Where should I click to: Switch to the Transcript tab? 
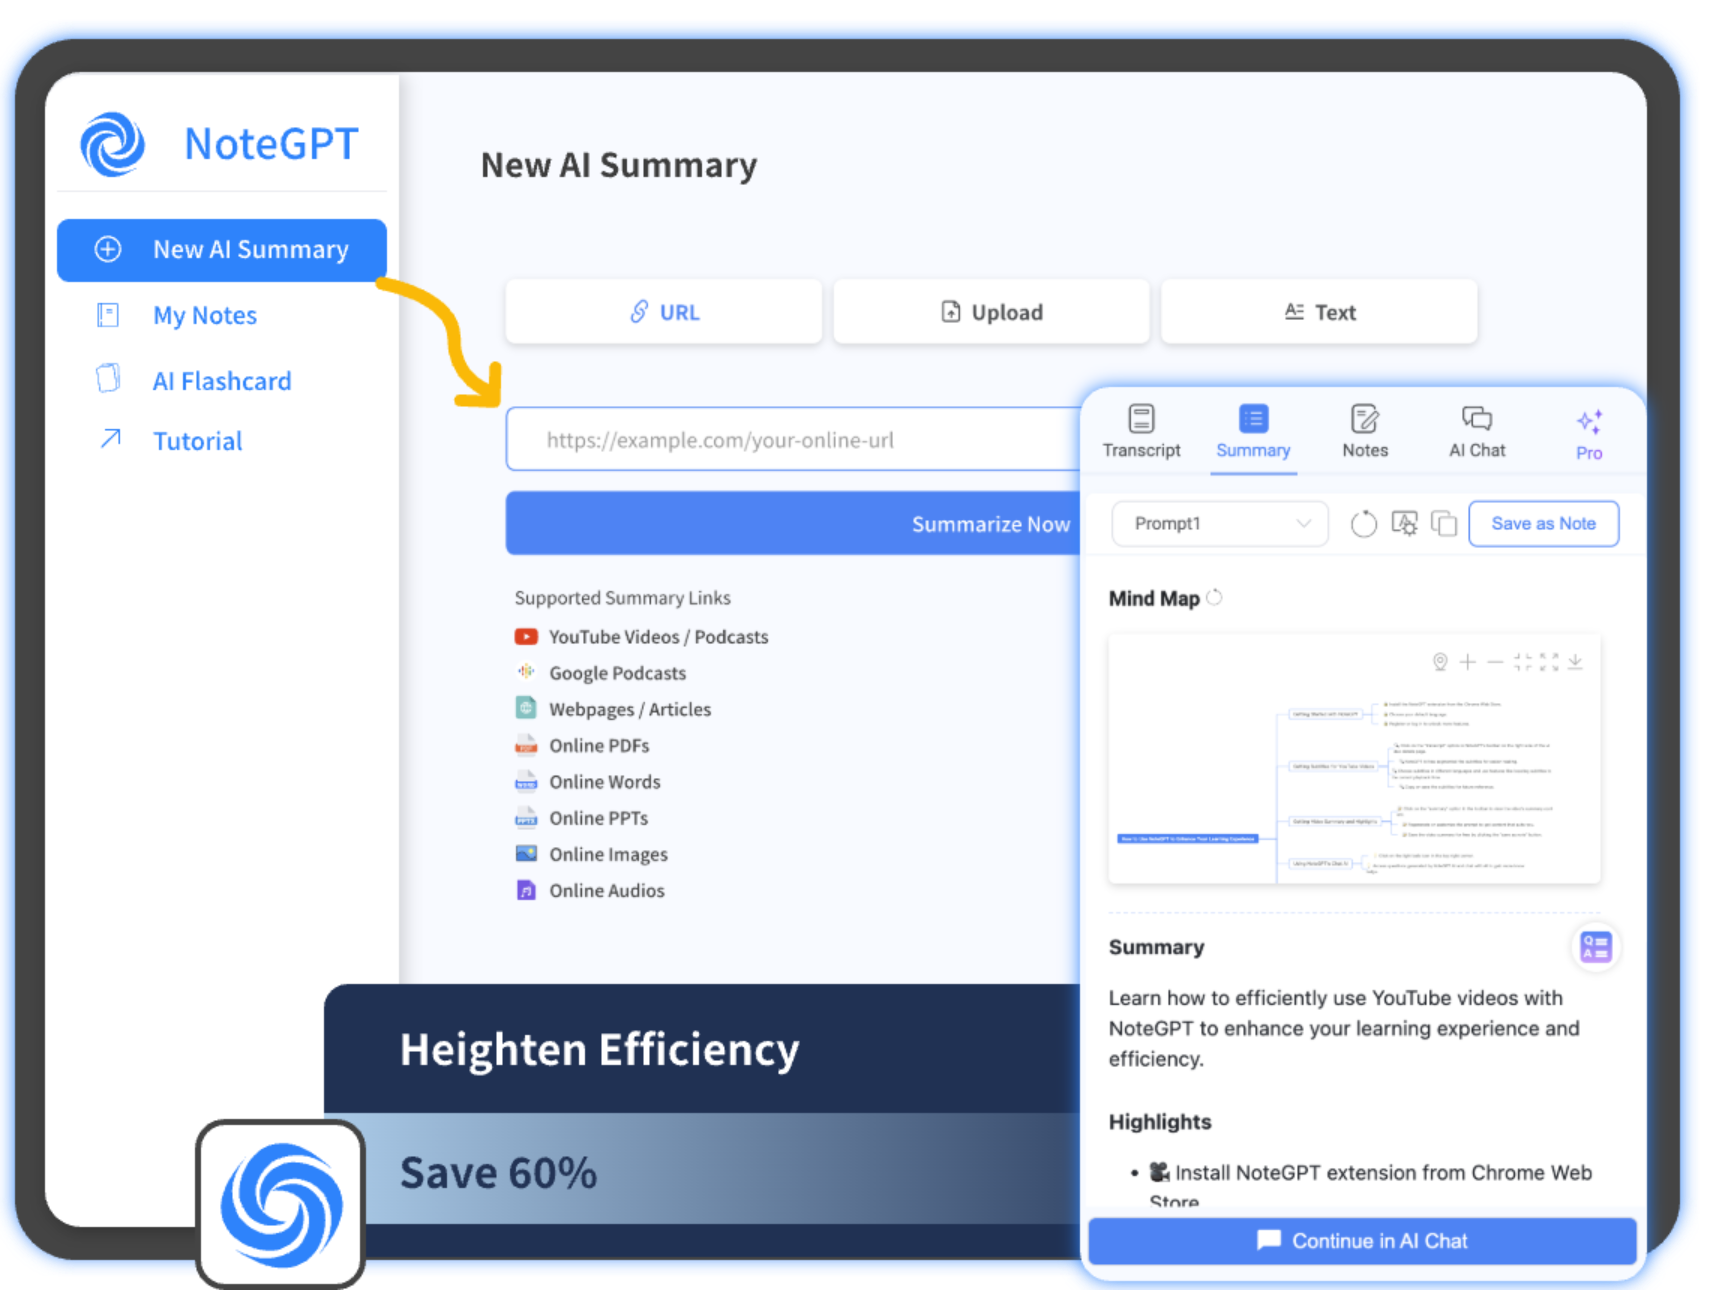(x=1141, y=431)
